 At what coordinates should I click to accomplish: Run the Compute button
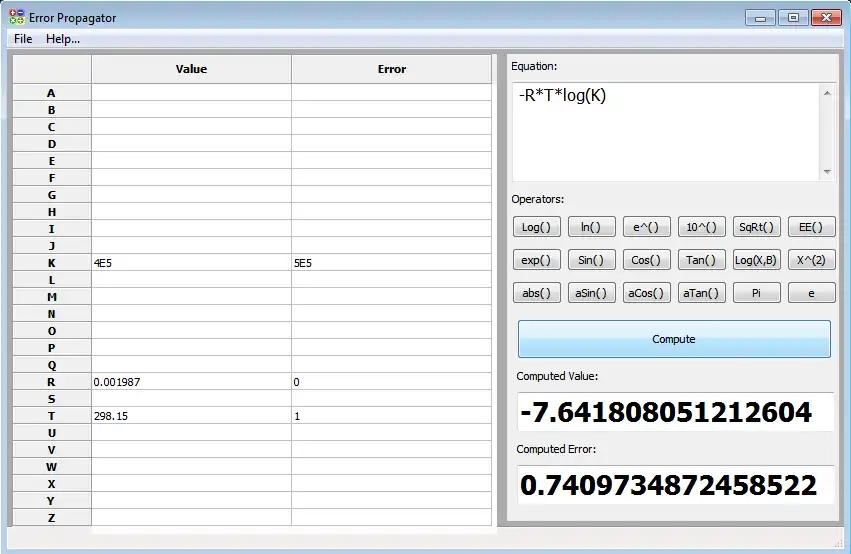point(674,339)
